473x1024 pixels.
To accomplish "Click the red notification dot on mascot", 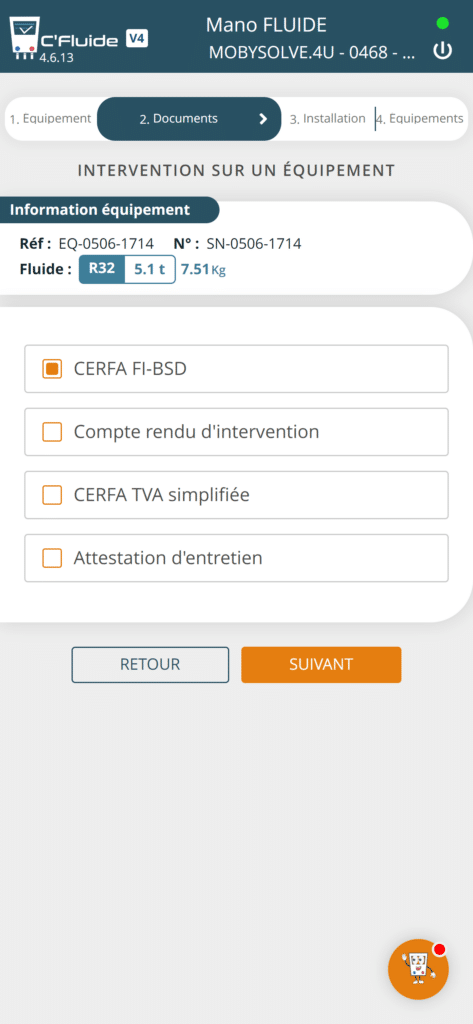I will [x=439, y=950].
